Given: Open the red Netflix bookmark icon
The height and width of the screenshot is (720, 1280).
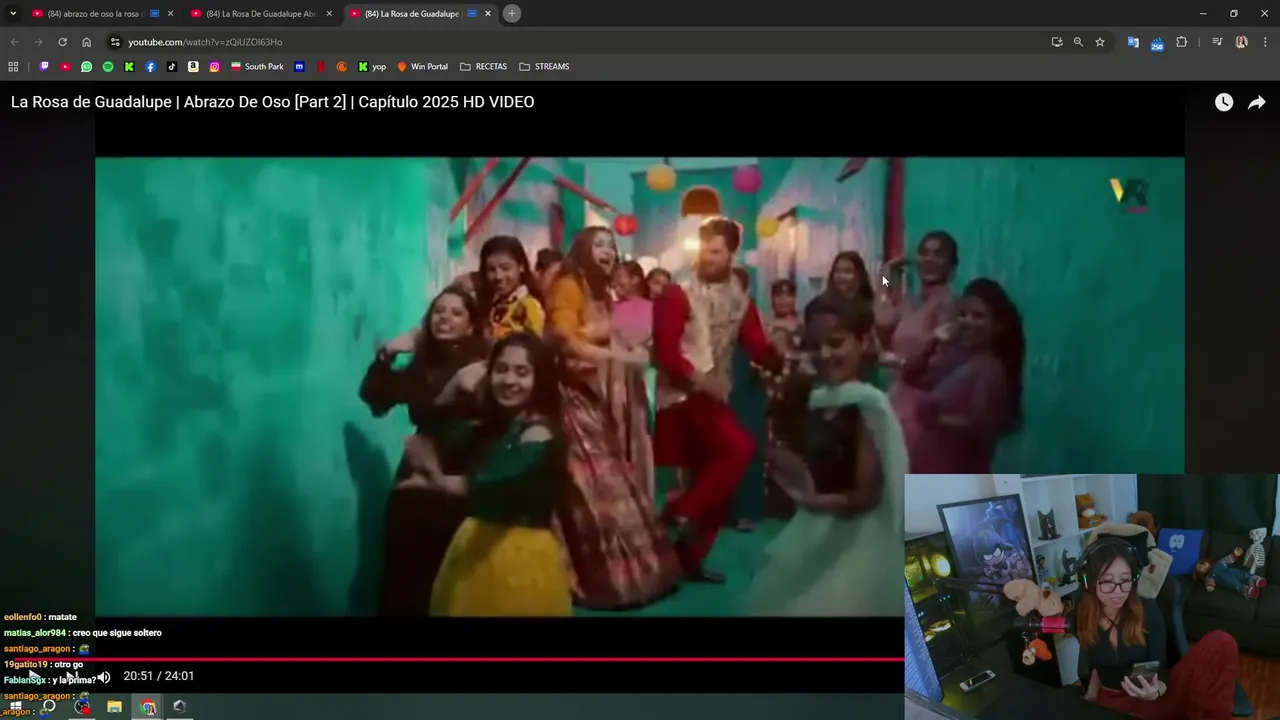Looking at the screenshot, I should (x=321, y=67).
